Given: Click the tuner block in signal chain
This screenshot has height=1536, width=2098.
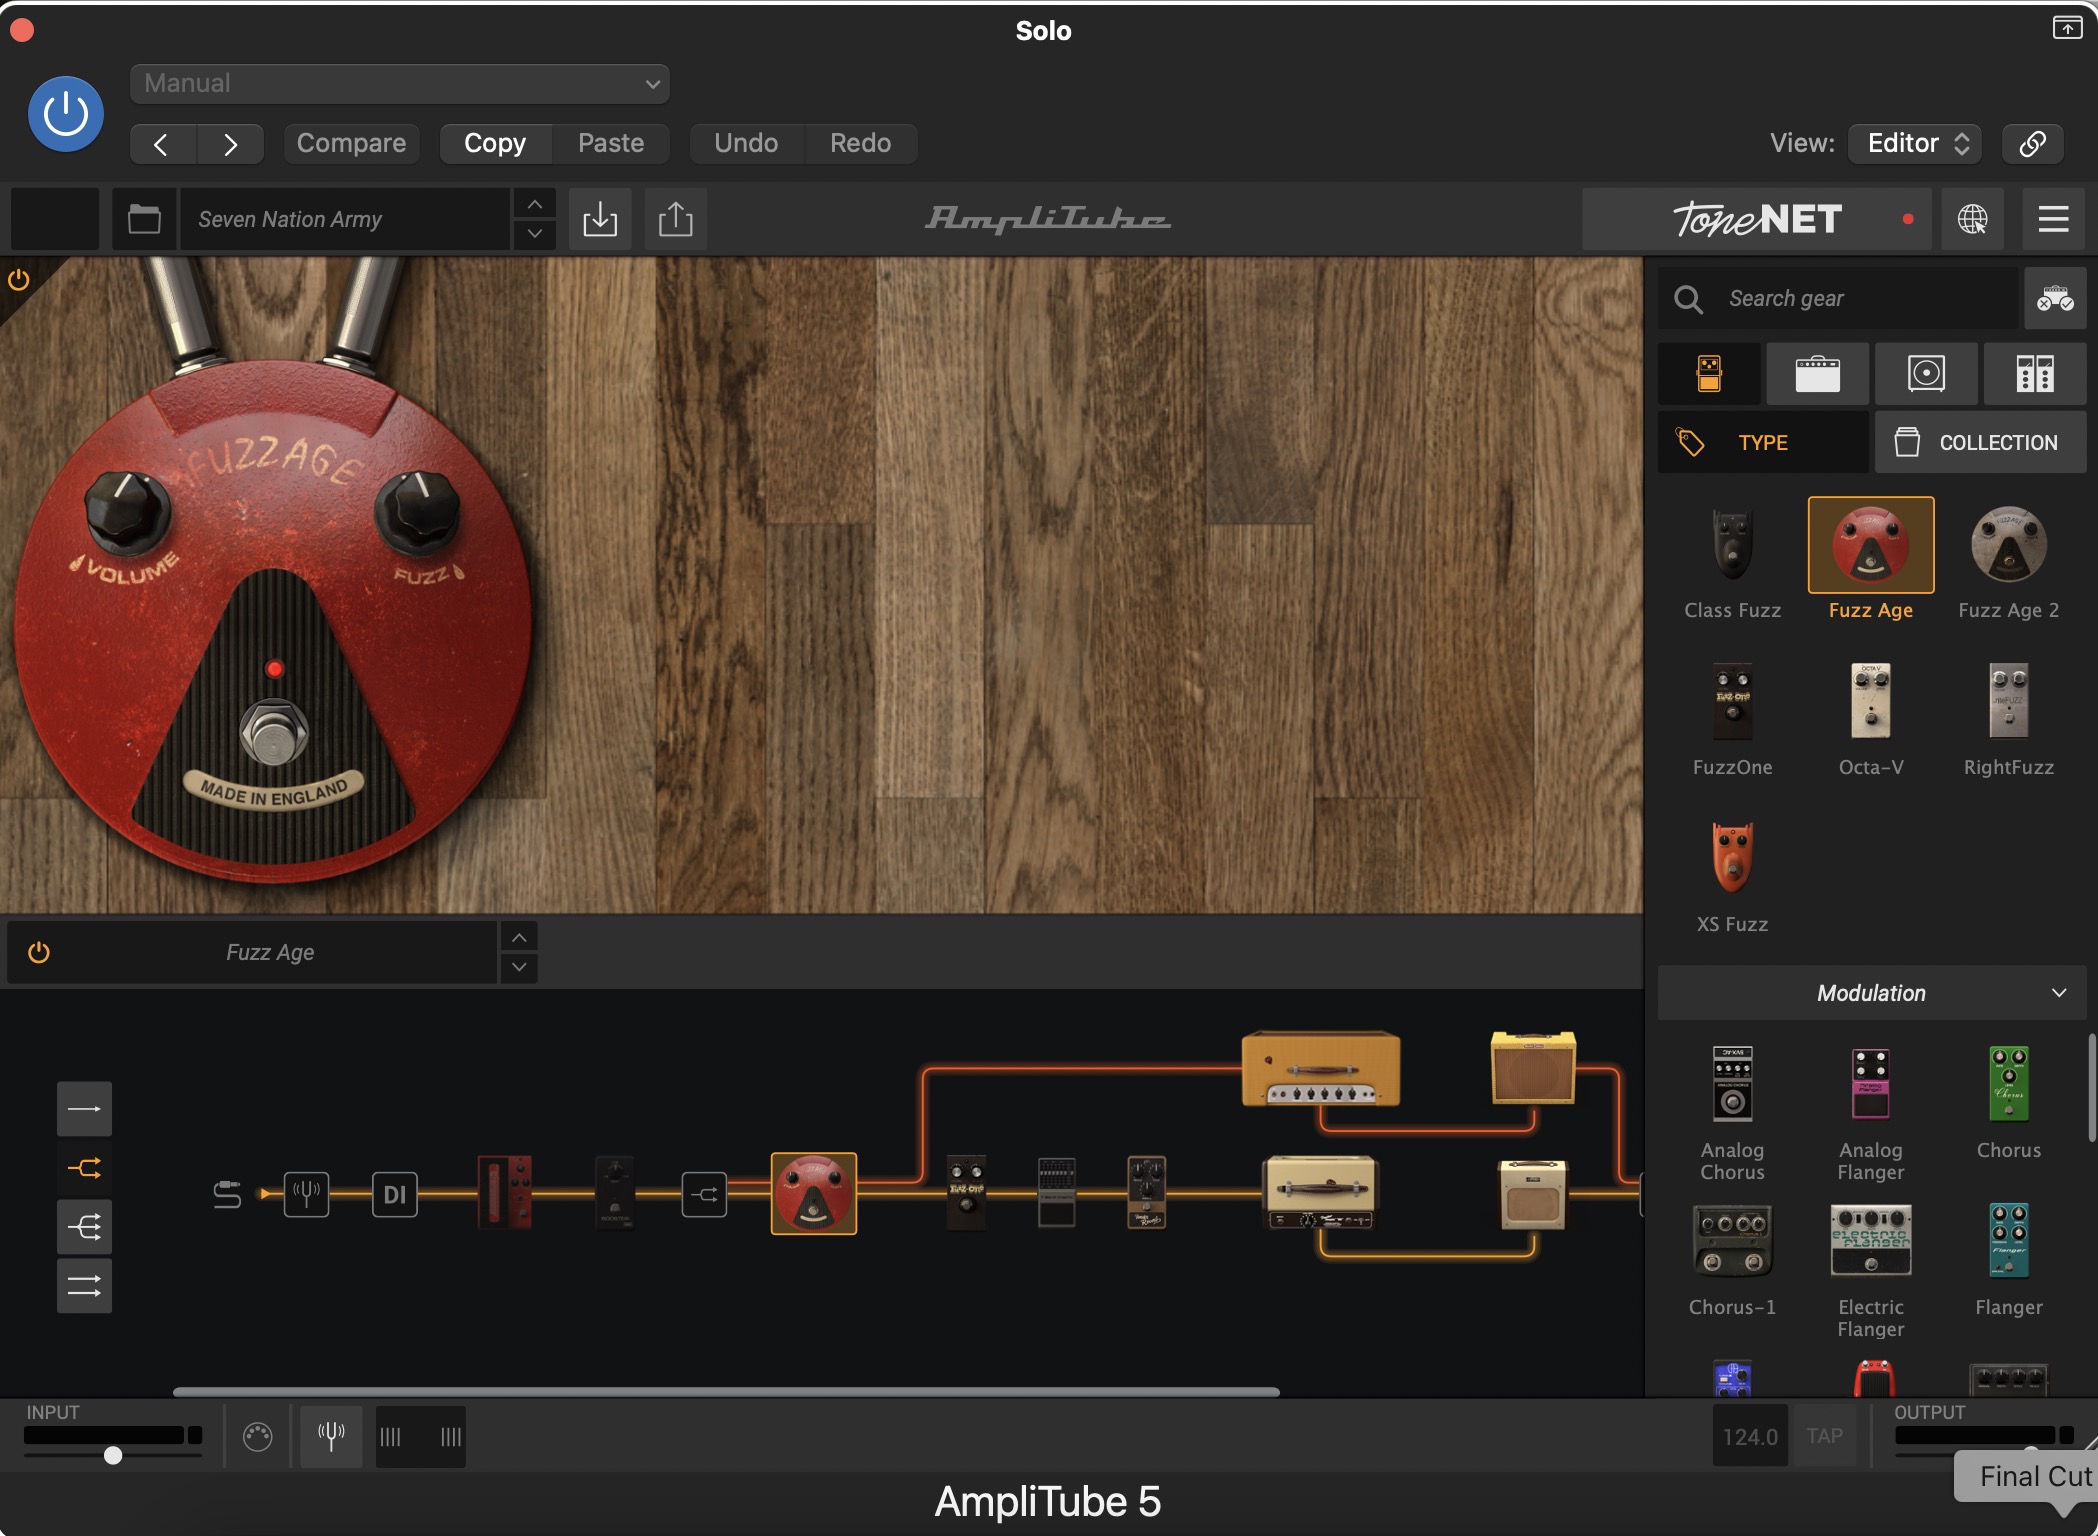Looking at the screenshot, I should pos(306,1194).
